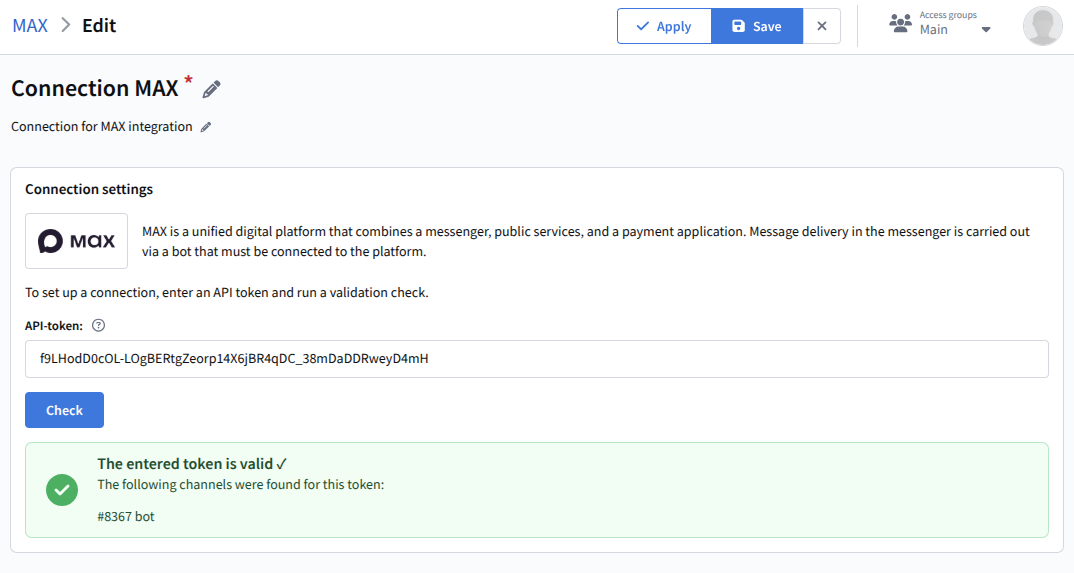Edit the description using the small pencil icon

point(206,127)
